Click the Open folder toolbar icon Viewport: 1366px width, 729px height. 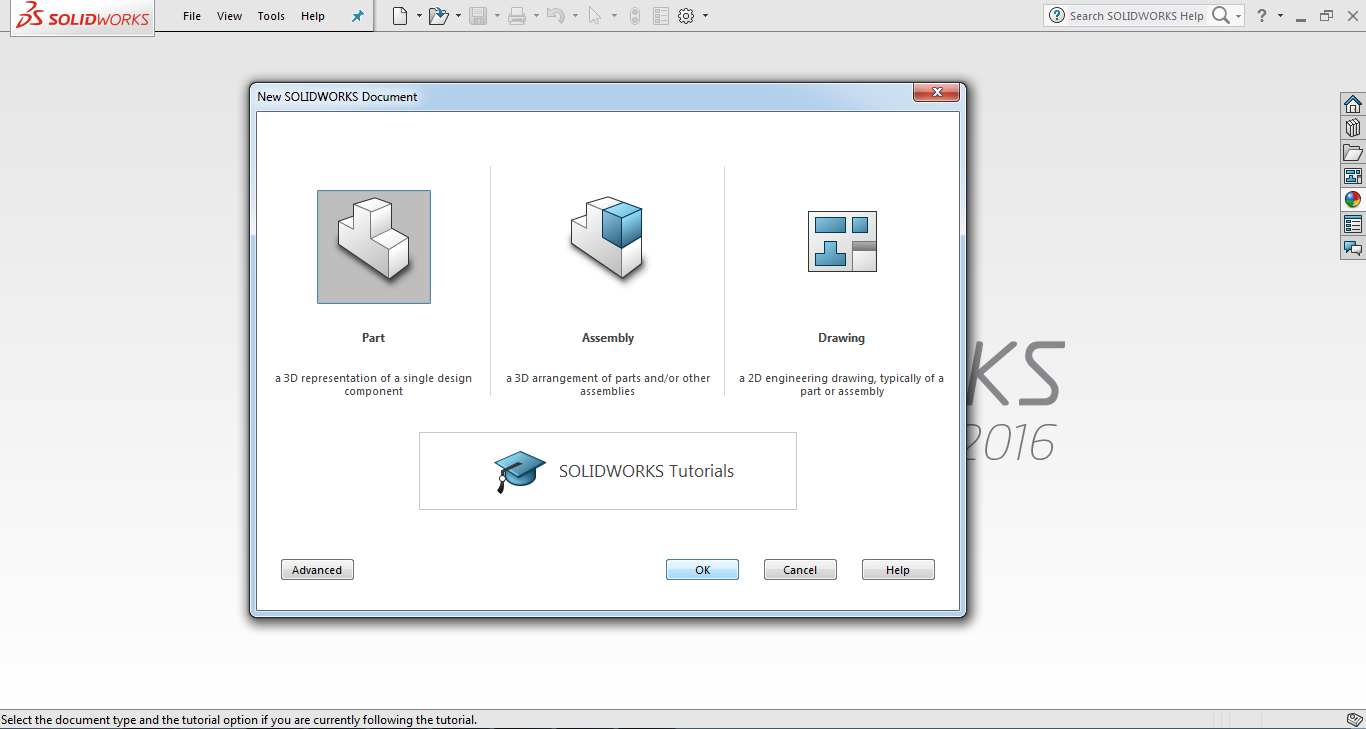tap(438, 16)
